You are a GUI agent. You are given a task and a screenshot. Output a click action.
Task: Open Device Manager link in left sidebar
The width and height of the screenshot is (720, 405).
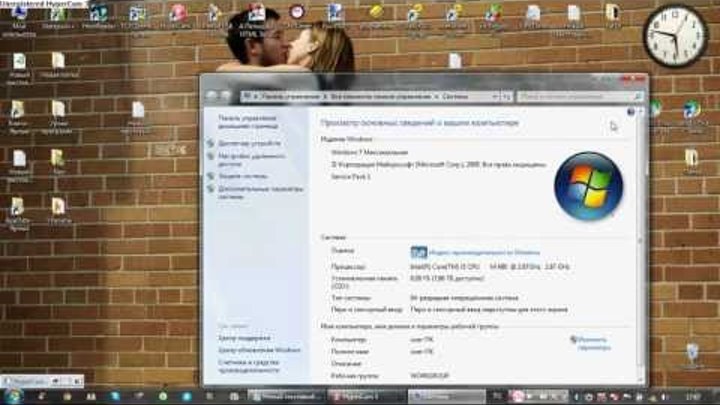249,143
